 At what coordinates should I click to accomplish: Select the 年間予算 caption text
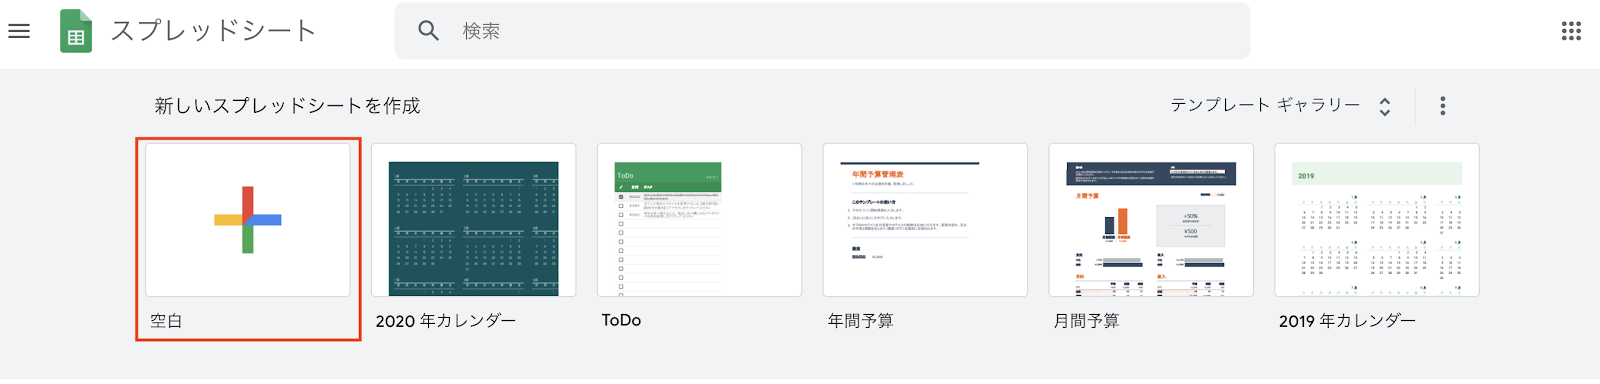point(860,321)
